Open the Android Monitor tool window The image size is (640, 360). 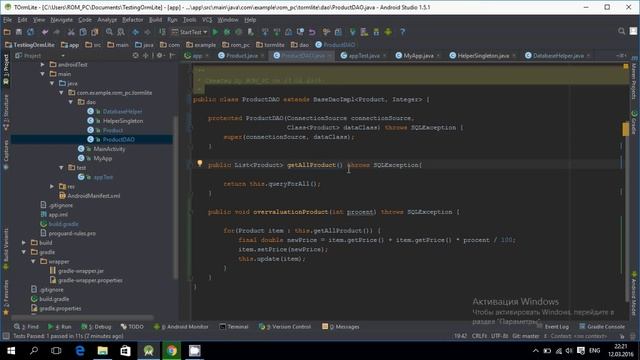(x=181, y=327)
